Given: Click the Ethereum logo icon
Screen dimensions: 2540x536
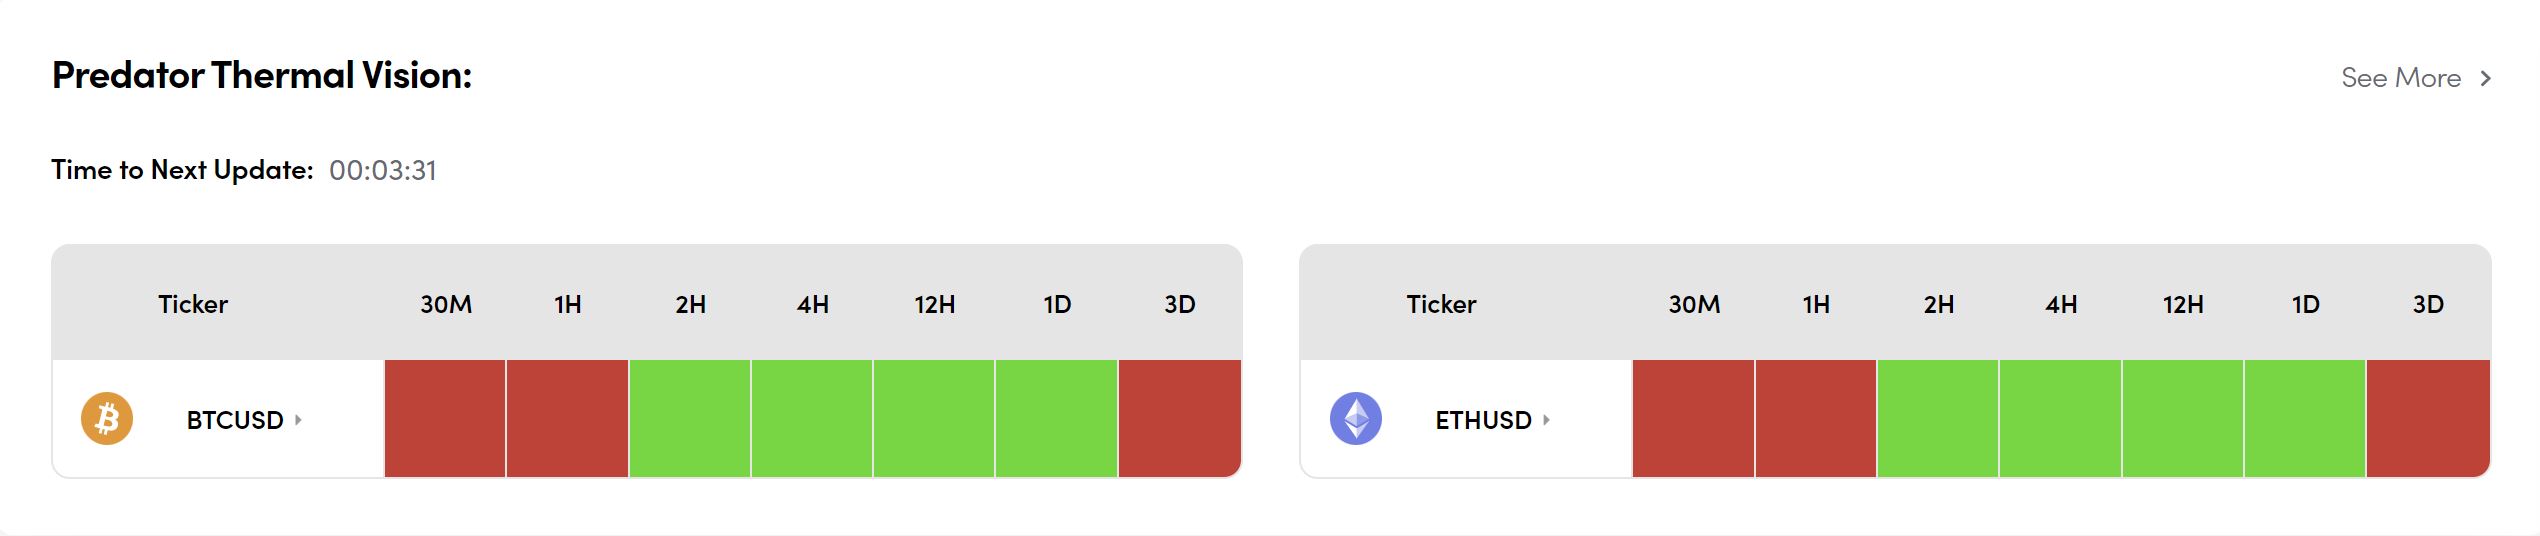Looking at the screenshot, I should click(x=1355, y=418).
